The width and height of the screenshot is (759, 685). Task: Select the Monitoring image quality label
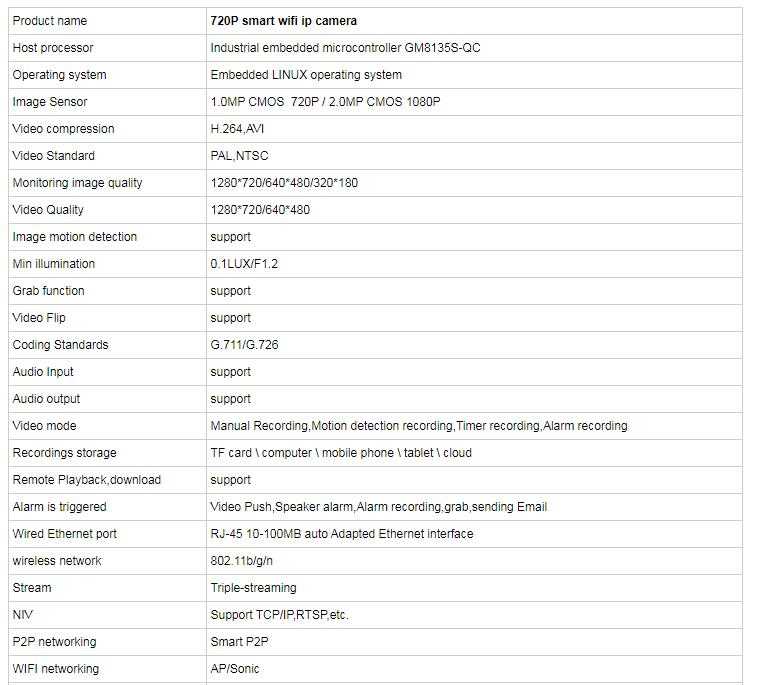click(x=77, y=183)
